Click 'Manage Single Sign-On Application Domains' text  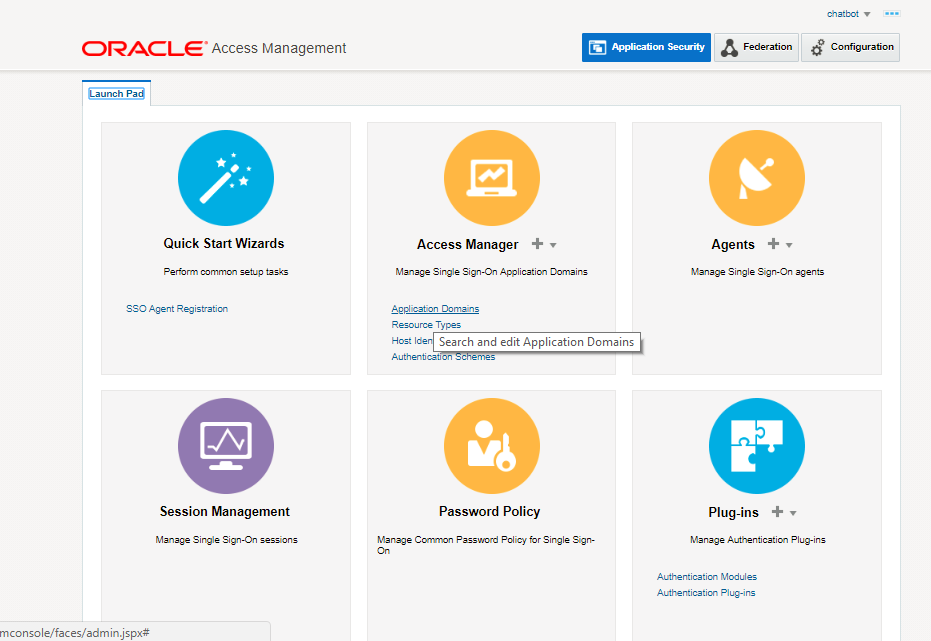point(492,272)
